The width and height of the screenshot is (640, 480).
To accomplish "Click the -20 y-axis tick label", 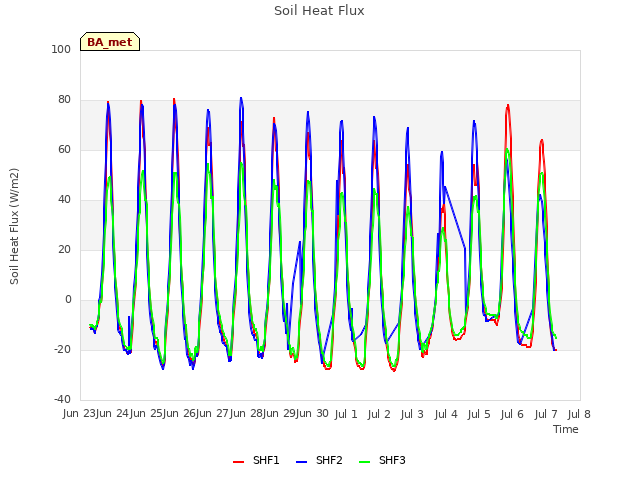I will click(x=62, y=349).
